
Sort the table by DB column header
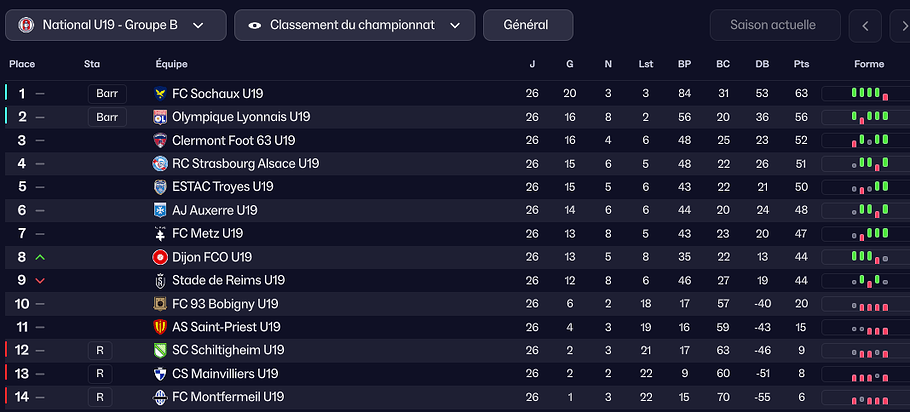pos(762,64)
